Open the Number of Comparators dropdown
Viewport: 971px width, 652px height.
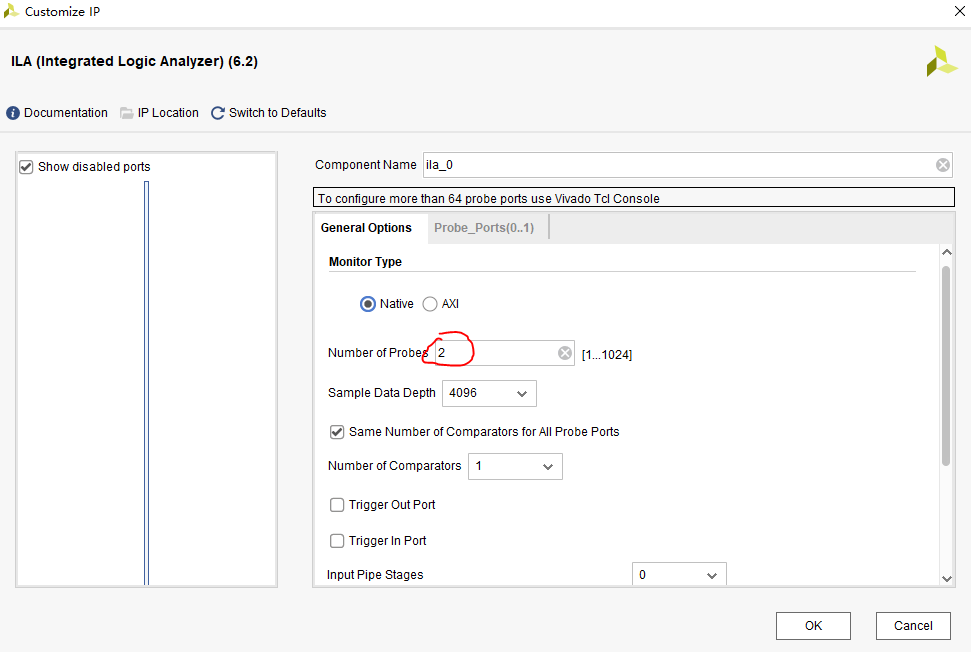click(x=515, y=467)
